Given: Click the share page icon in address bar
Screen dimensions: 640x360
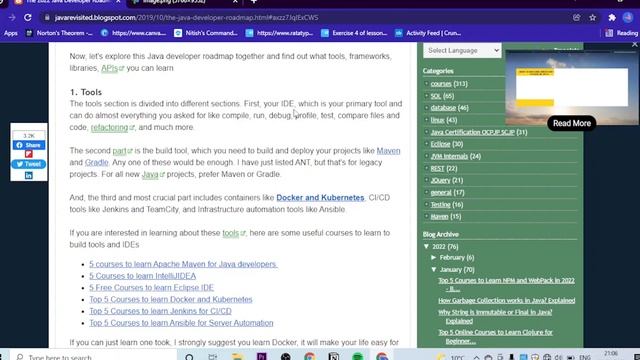Looking at the screenshot, I should pyautogui.click(x=576, y=18).
